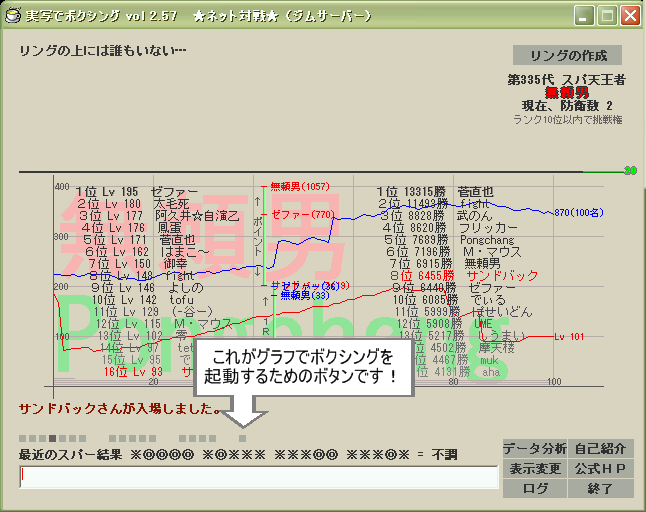Minimize the boxing game window
646x512 pixels.
coord(584,15)
